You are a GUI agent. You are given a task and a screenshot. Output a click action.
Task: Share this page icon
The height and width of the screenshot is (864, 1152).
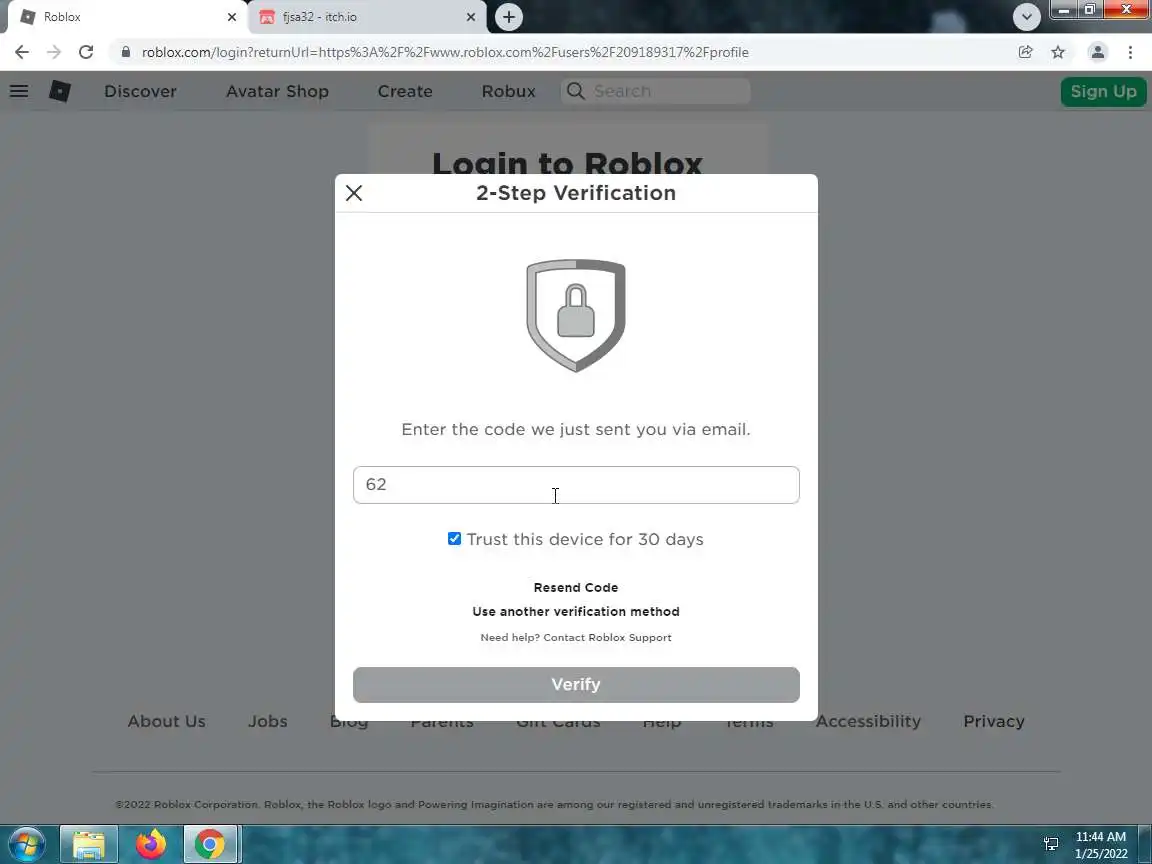pos(1026,52)
